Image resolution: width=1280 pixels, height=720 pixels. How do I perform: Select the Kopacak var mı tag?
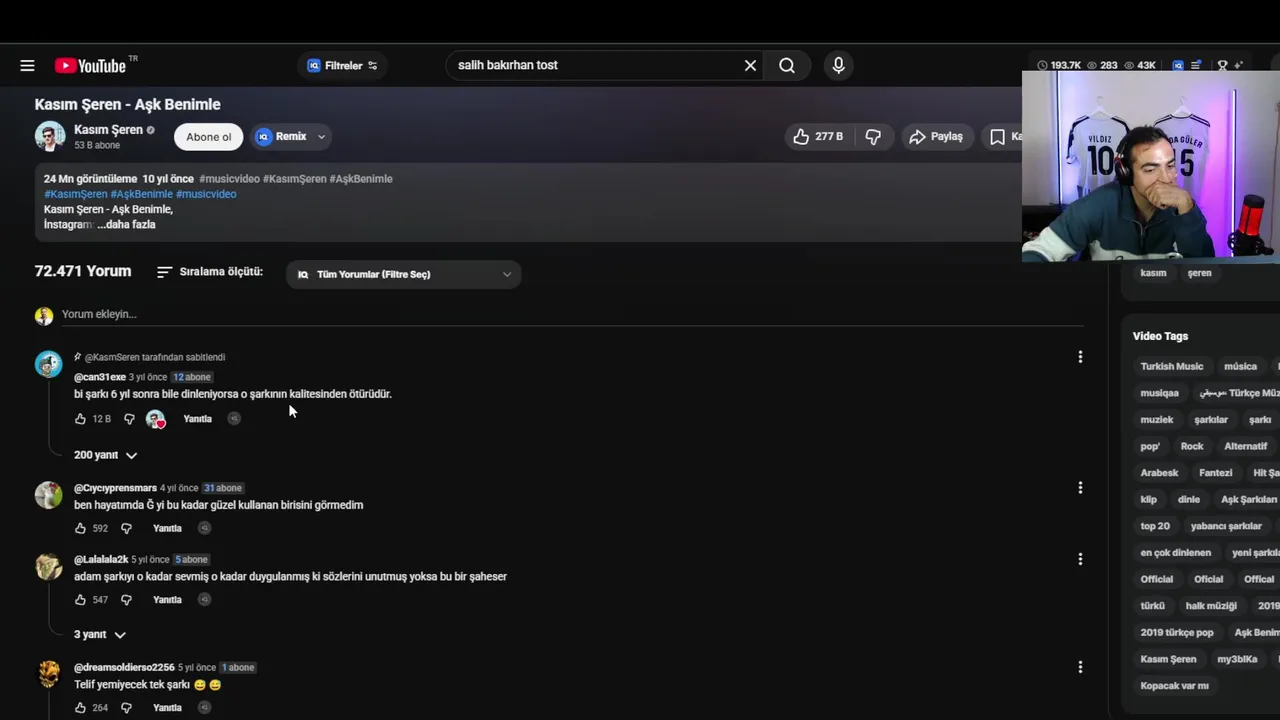coord(1175,686)
